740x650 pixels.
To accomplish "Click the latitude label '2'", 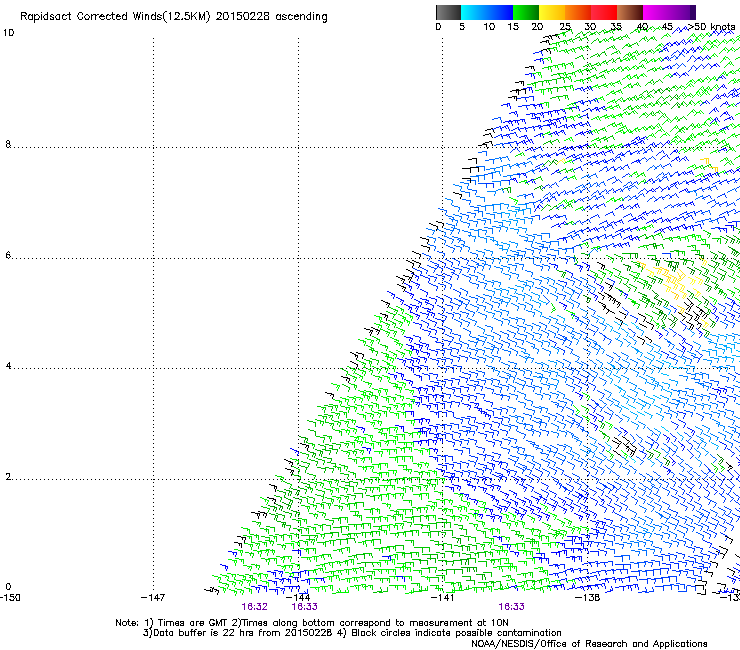I will tap(8, 477).
